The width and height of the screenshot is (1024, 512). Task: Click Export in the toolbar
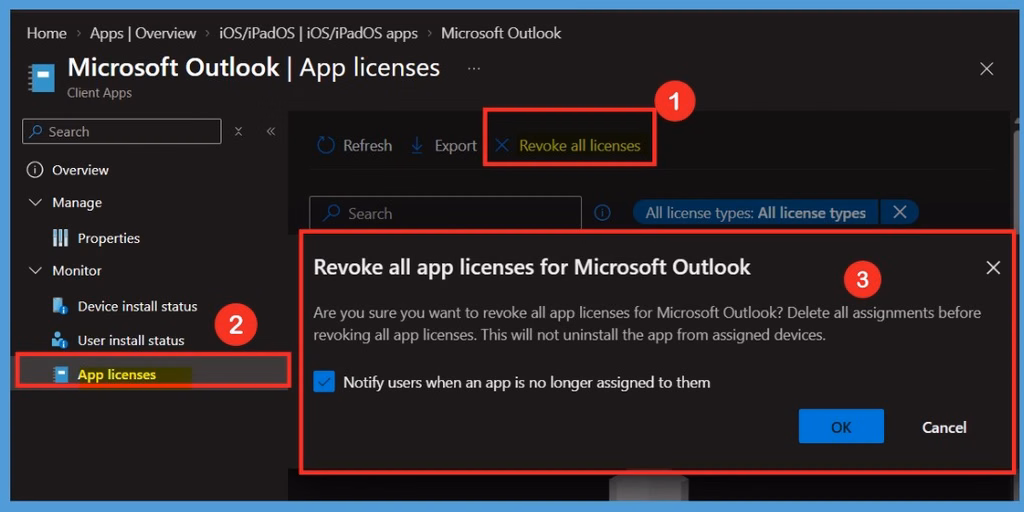click(456, 146)
